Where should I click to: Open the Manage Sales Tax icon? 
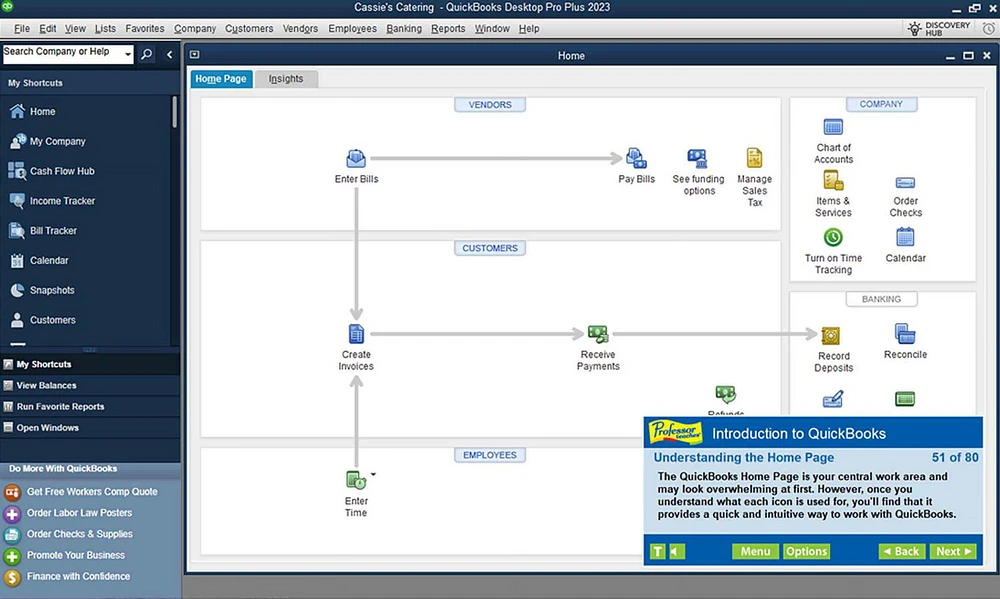point(754,158)
